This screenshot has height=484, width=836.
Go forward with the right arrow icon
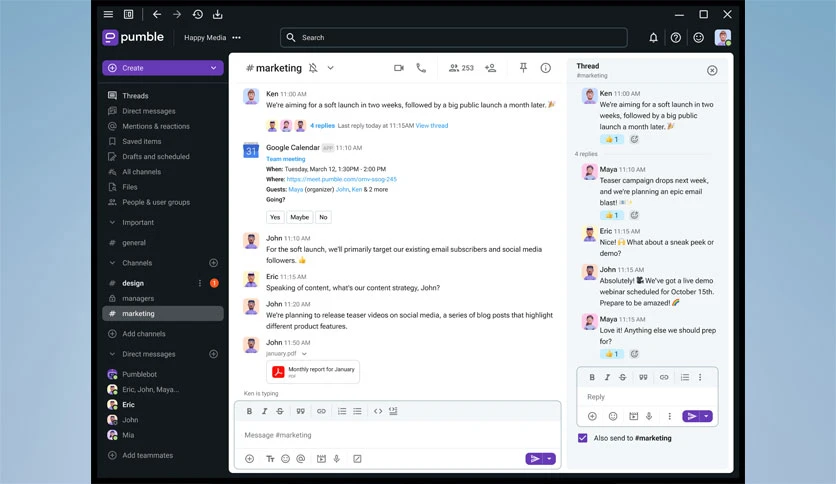pos(177,14)
